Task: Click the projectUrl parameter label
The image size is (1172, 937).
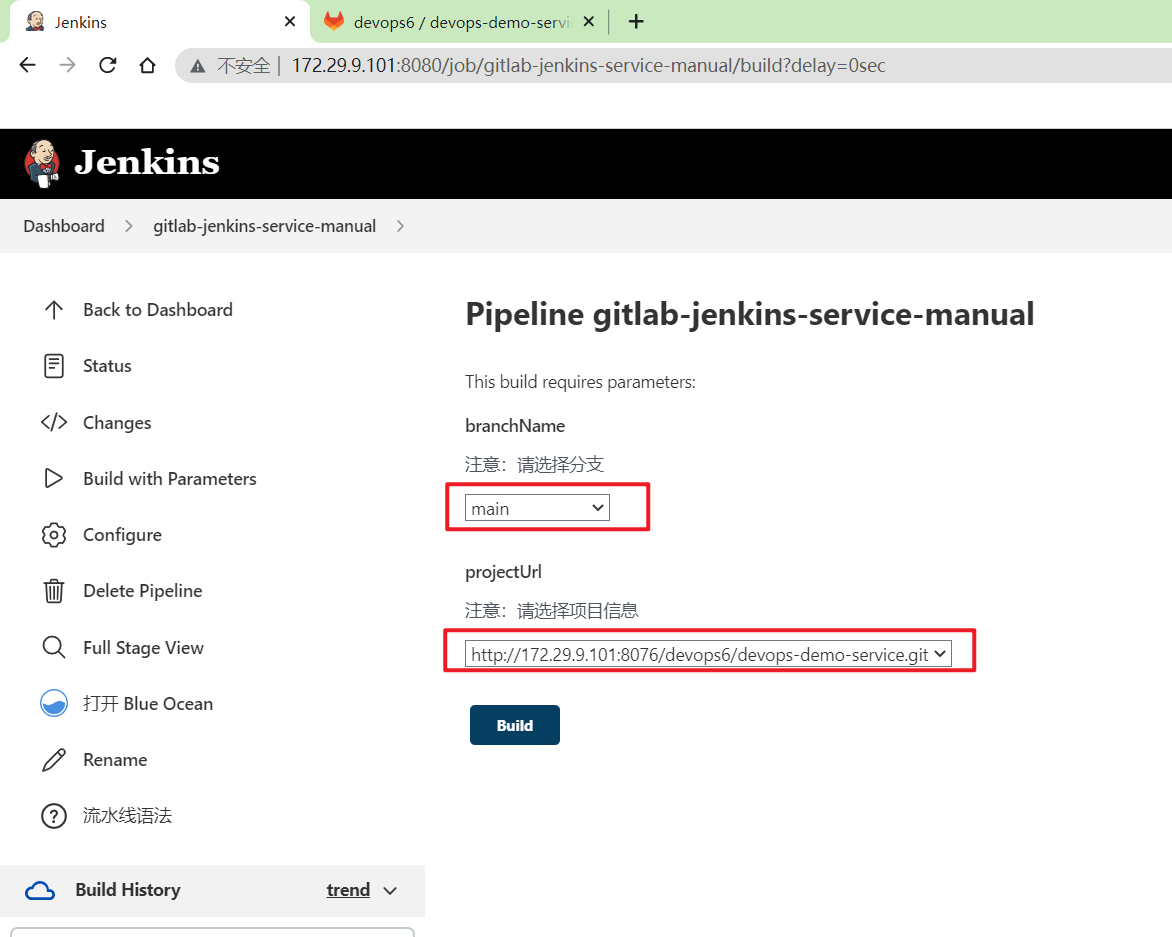Action: [503, 572]
